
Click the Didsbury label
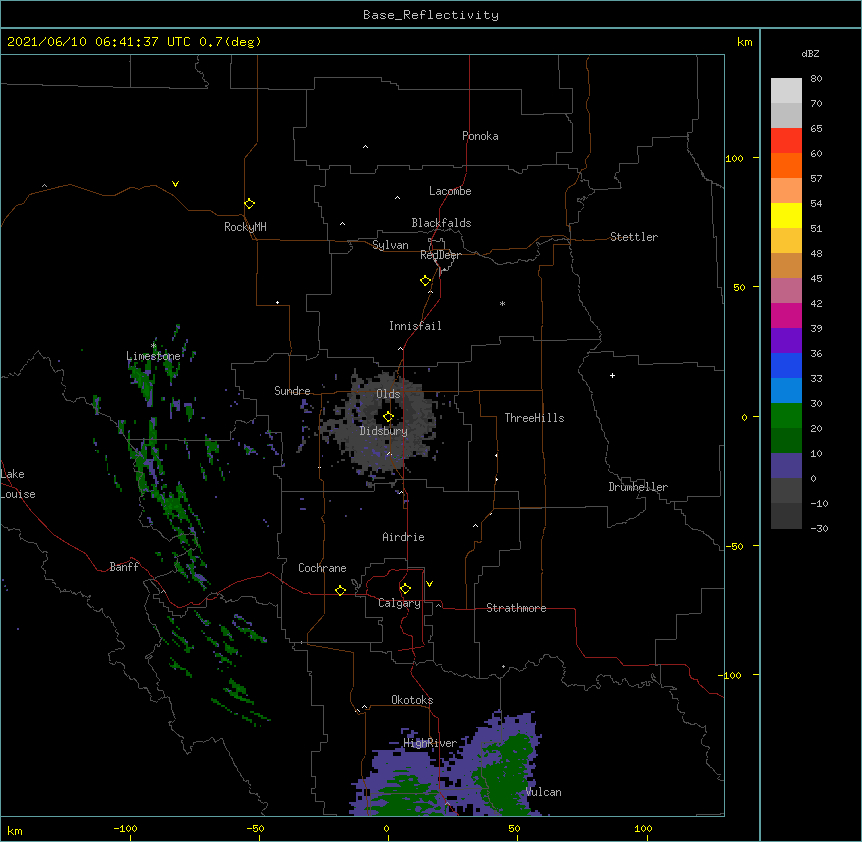tap(384, 431)
